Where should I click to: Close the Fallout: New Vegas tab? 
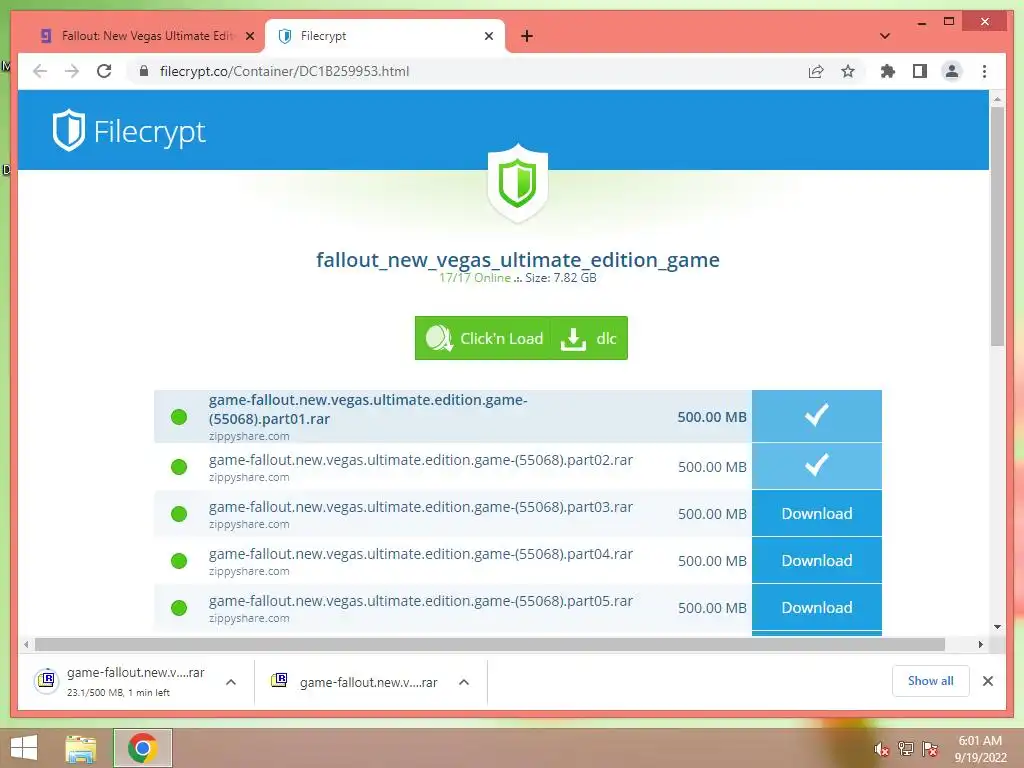(249, 36)
